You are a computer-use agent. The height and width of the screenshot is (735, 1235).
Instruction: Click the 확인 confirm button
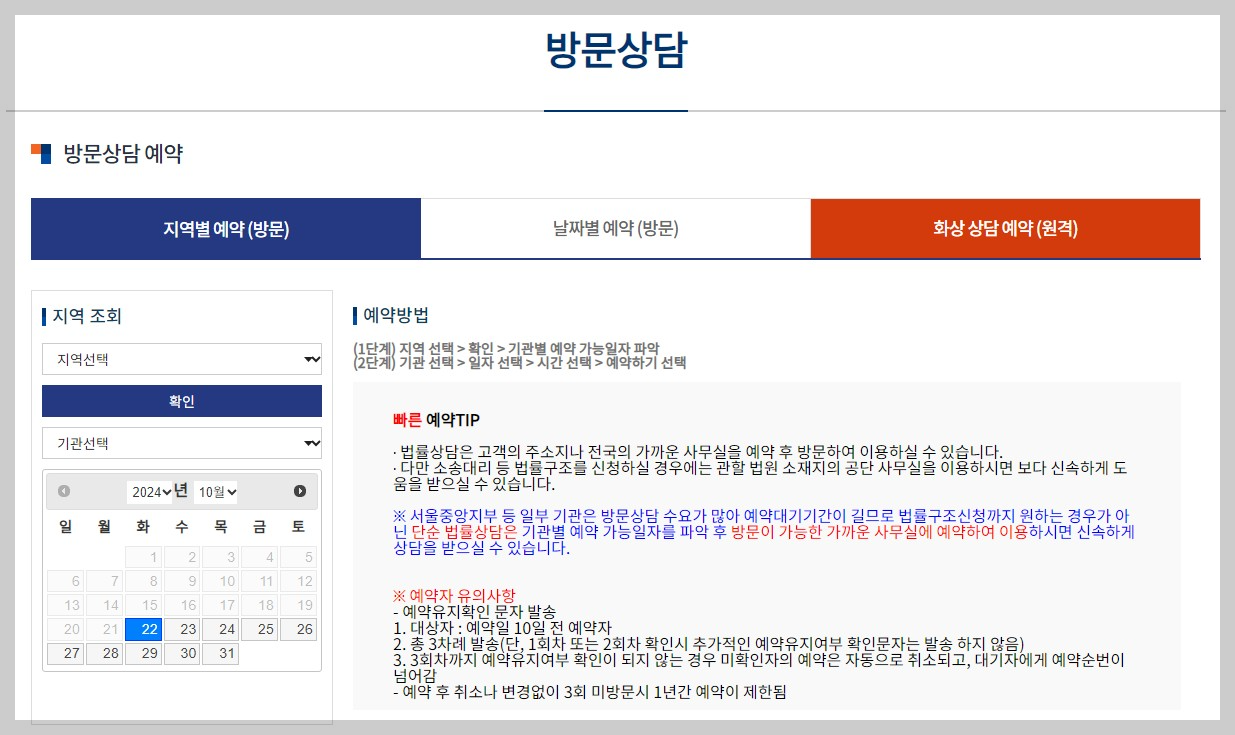pos(182,401)
